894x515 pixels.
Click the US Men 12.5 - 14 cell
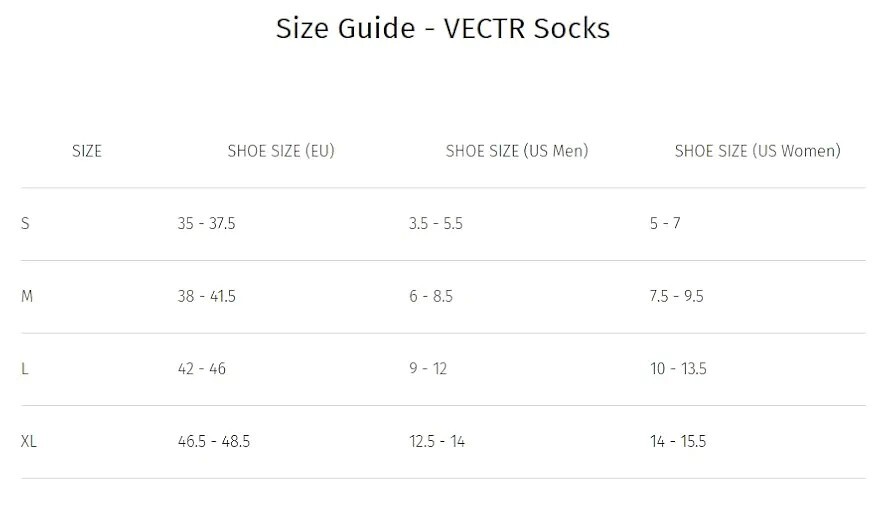[x=437, y=441]
